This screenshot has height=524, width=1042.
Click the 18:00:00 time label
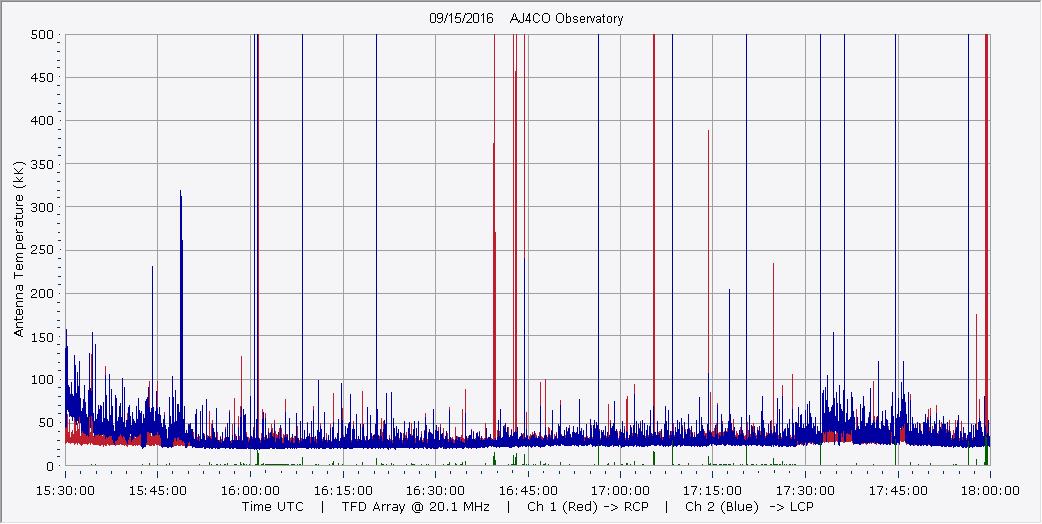click(991, 491)
